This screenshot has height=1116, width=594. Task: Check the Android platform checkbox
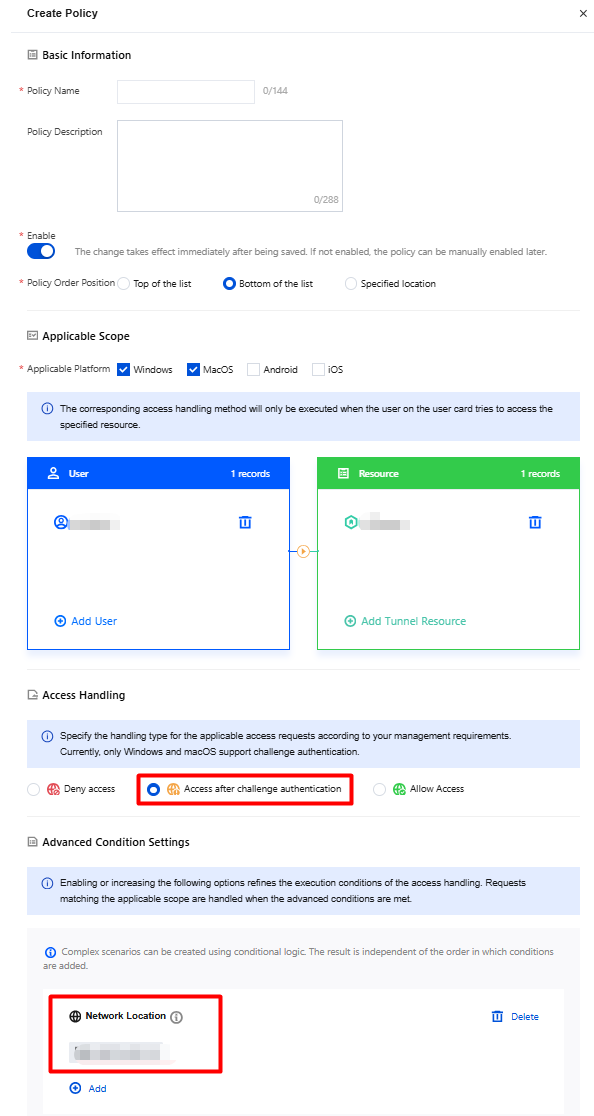pyautogui.click(x=253, y=369)
